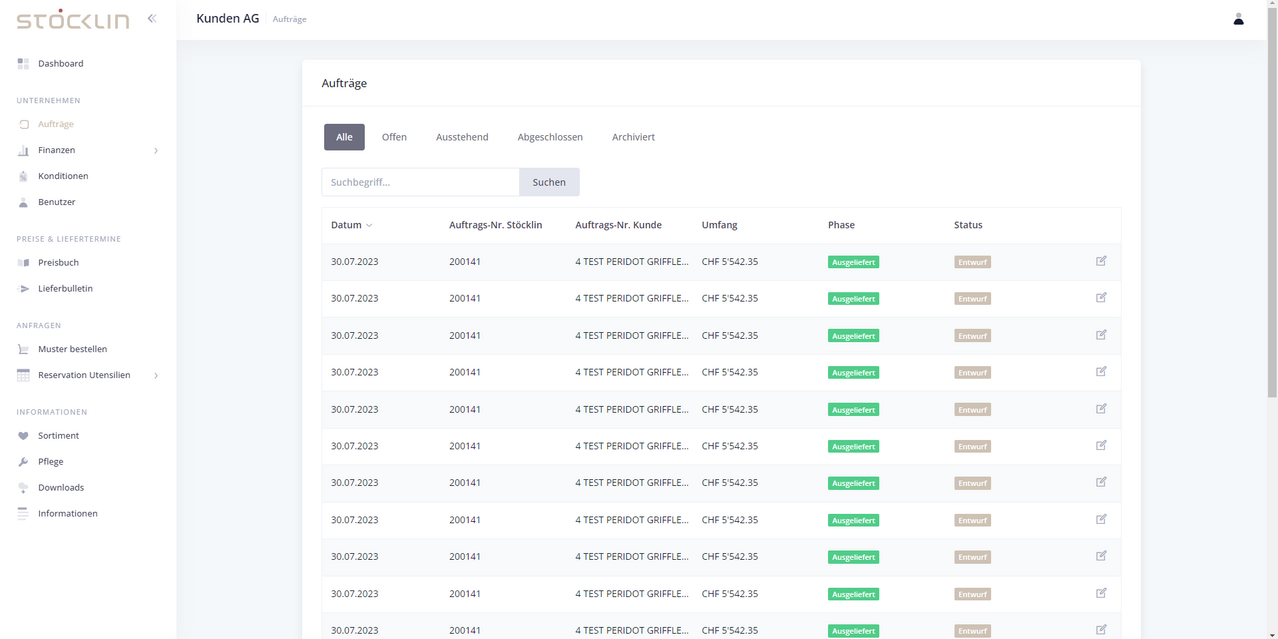Open the Archiviert tab

tap(633, 137)
